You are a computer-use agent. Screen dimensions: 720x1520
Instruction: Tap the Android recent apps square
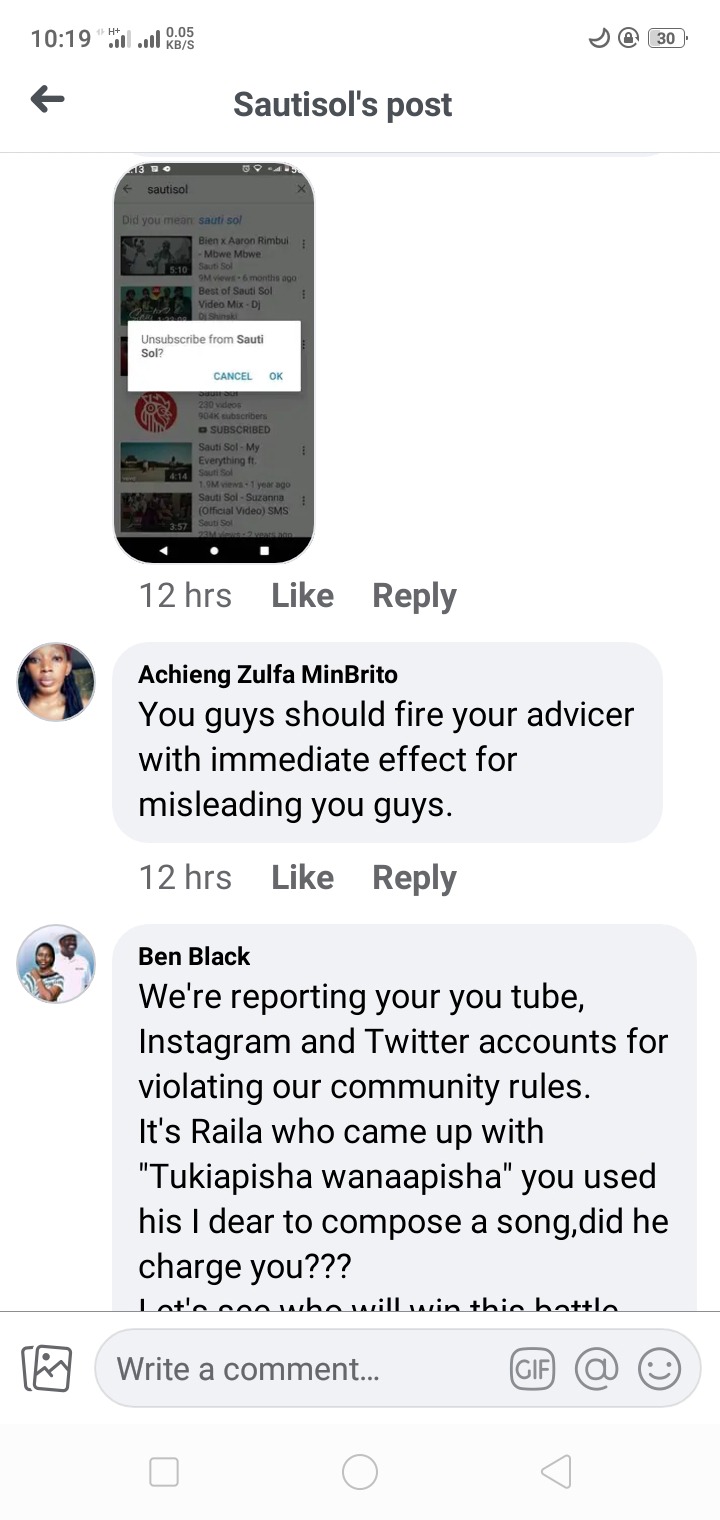click(x=164, y=1472)
